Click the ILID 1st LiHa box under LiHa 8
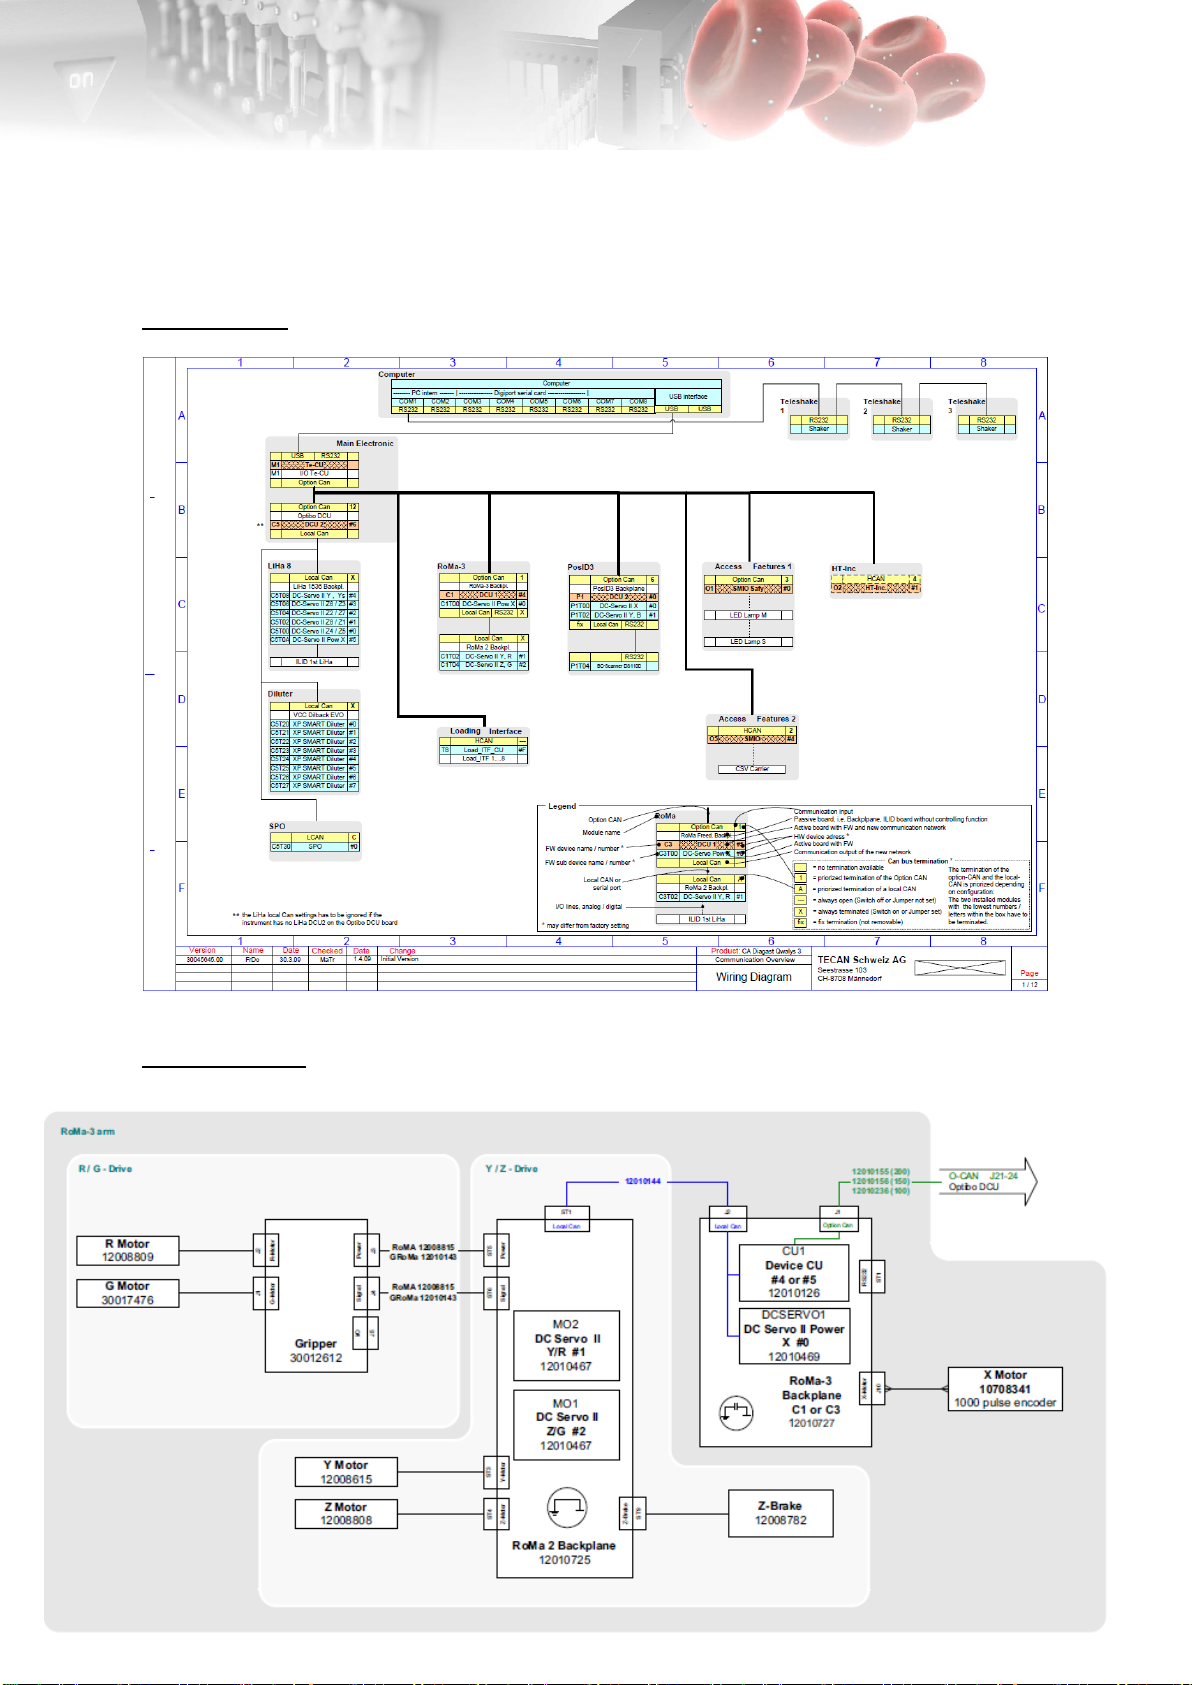Image resolution: width=1192 pixels, height=1685 pixels. pyautogui.click(x=314, y=661)
